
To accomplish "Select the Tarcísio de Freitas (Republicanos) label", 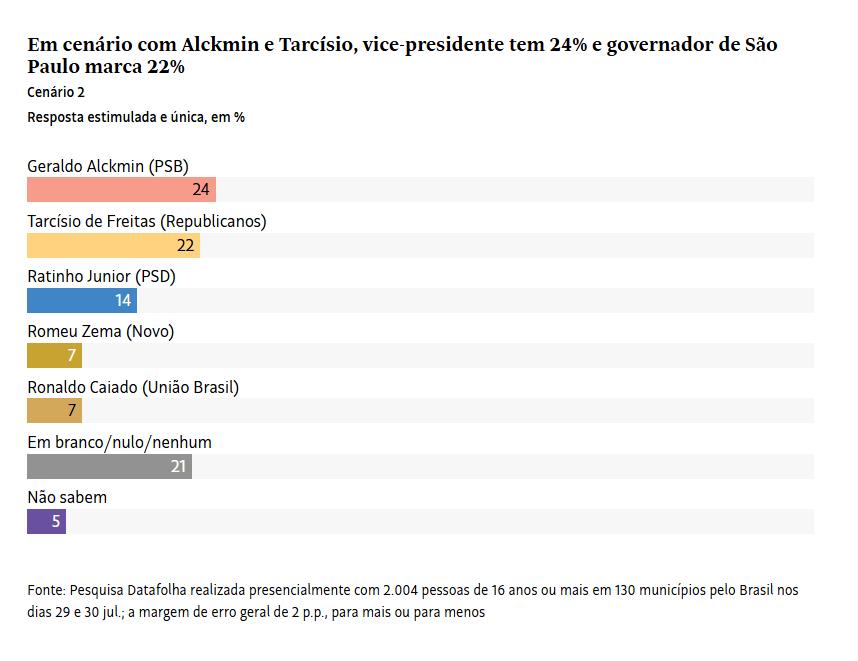I will [147, 221].
